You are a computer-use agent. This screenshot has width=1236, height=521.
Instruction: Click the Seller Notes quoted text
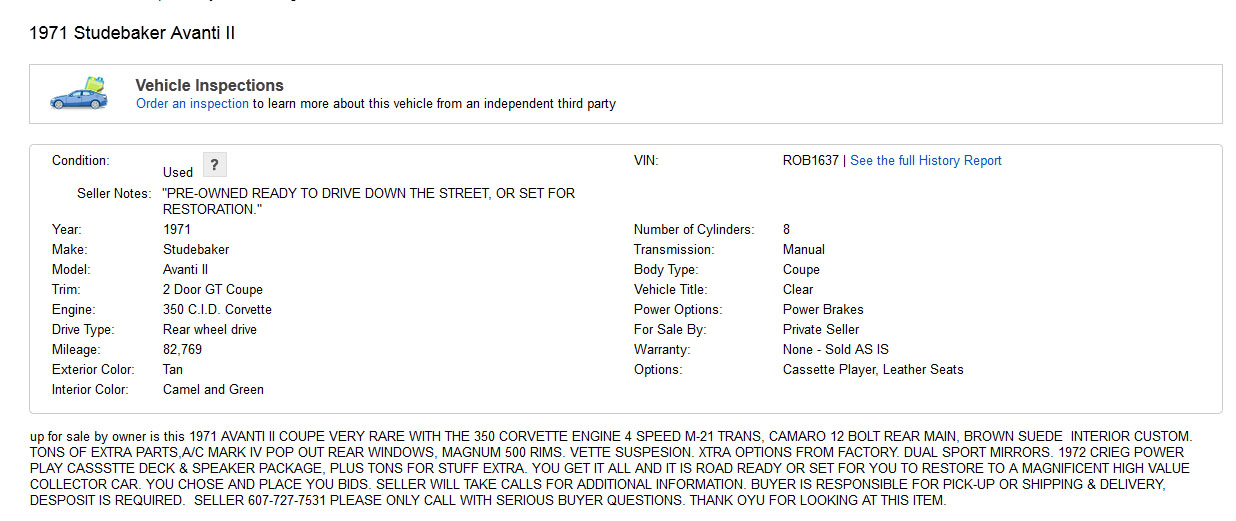coord(368,201)
